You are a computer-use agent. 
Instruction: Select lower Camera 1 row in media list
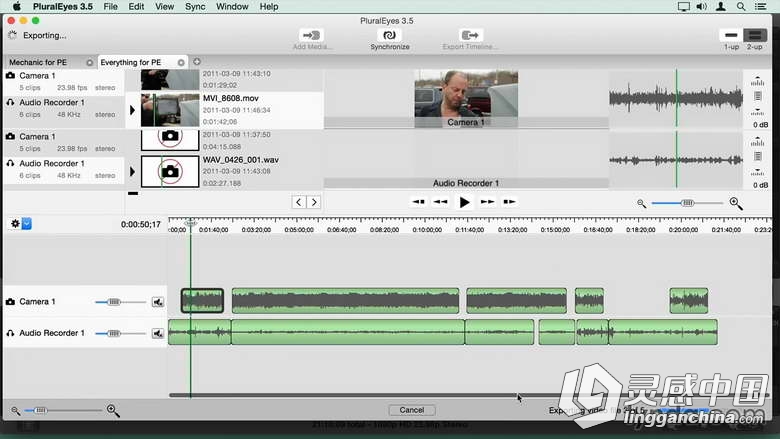(x=64, y=142)
